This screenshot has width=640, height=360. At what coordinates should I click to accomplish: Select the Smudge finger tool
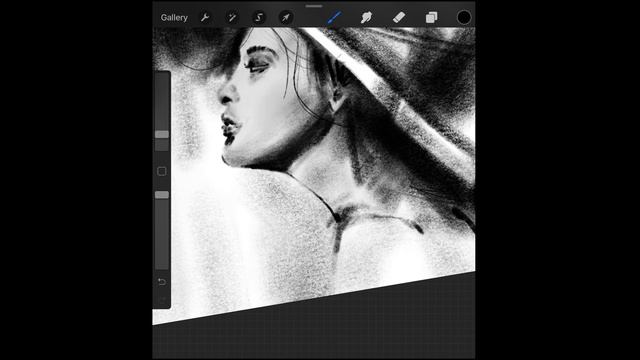pyautogui.click(x=367, y=18)
